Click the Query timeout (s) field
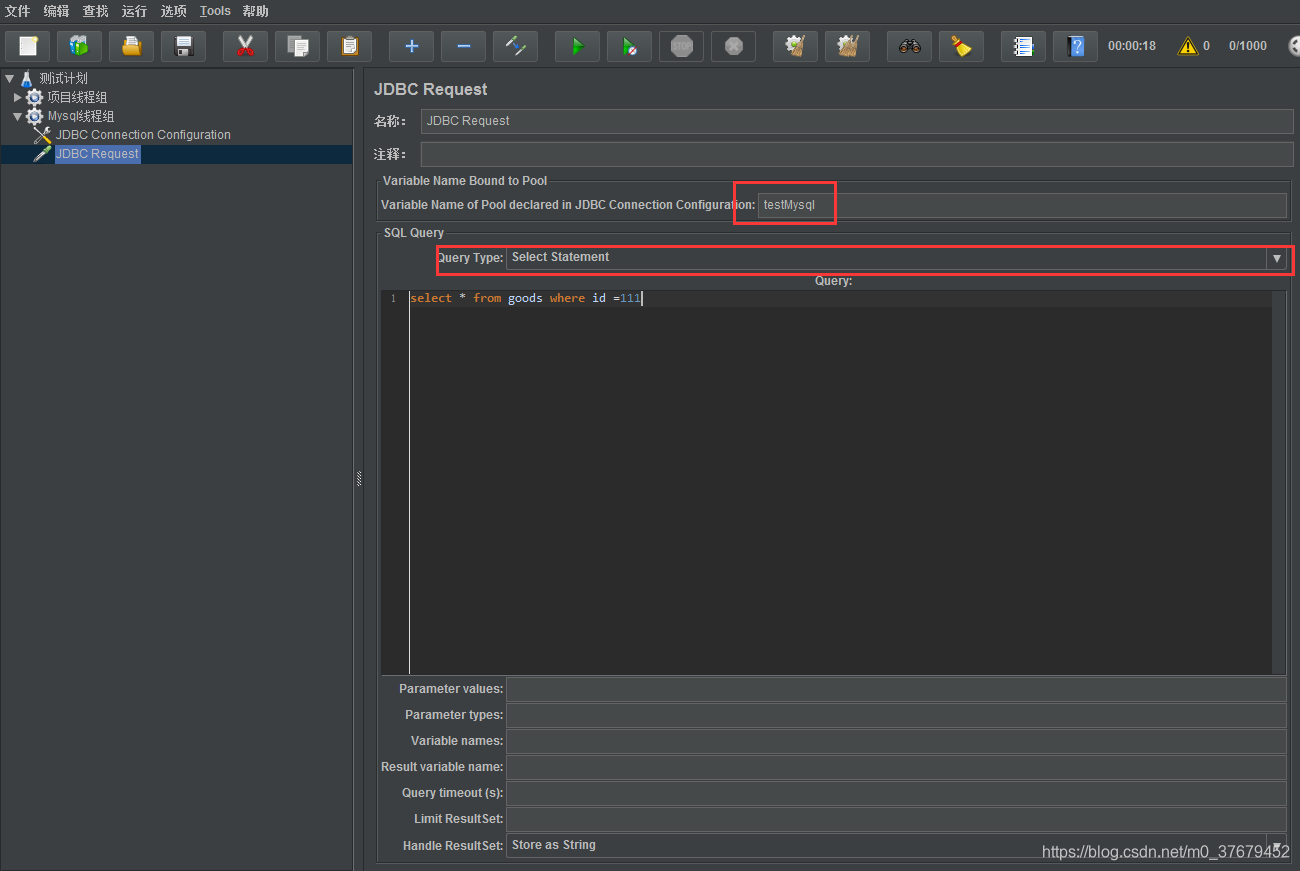This screenshot has height=871, width=1300. (896, 793)
